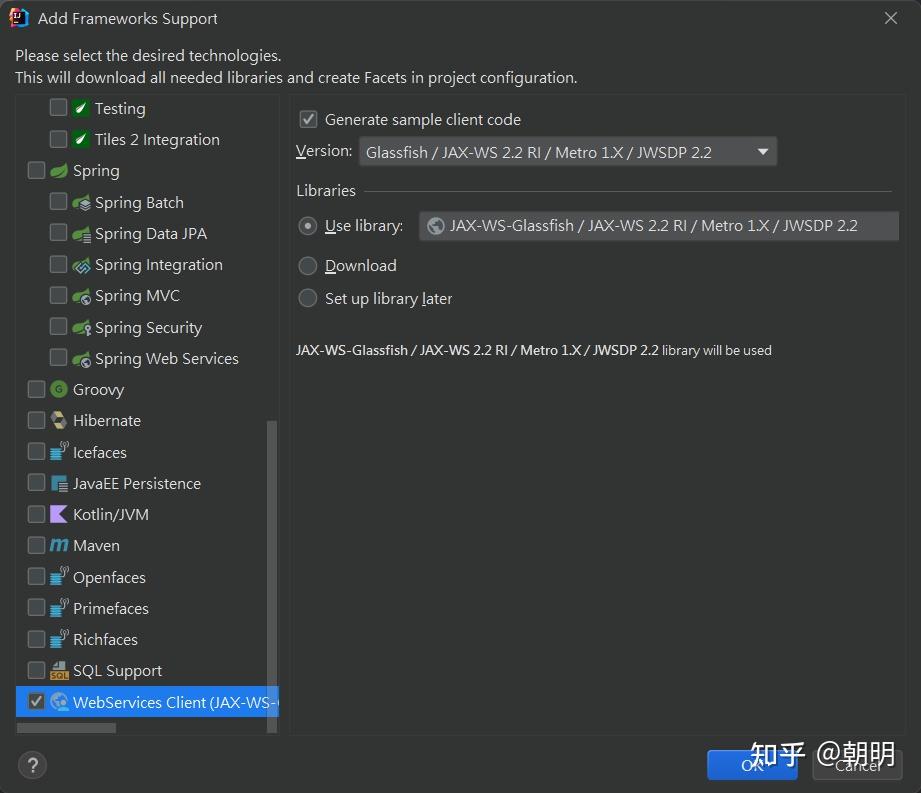This screenshot has width=921, height=793.
Task: Click the Cancel button
Action: (857, 765)
